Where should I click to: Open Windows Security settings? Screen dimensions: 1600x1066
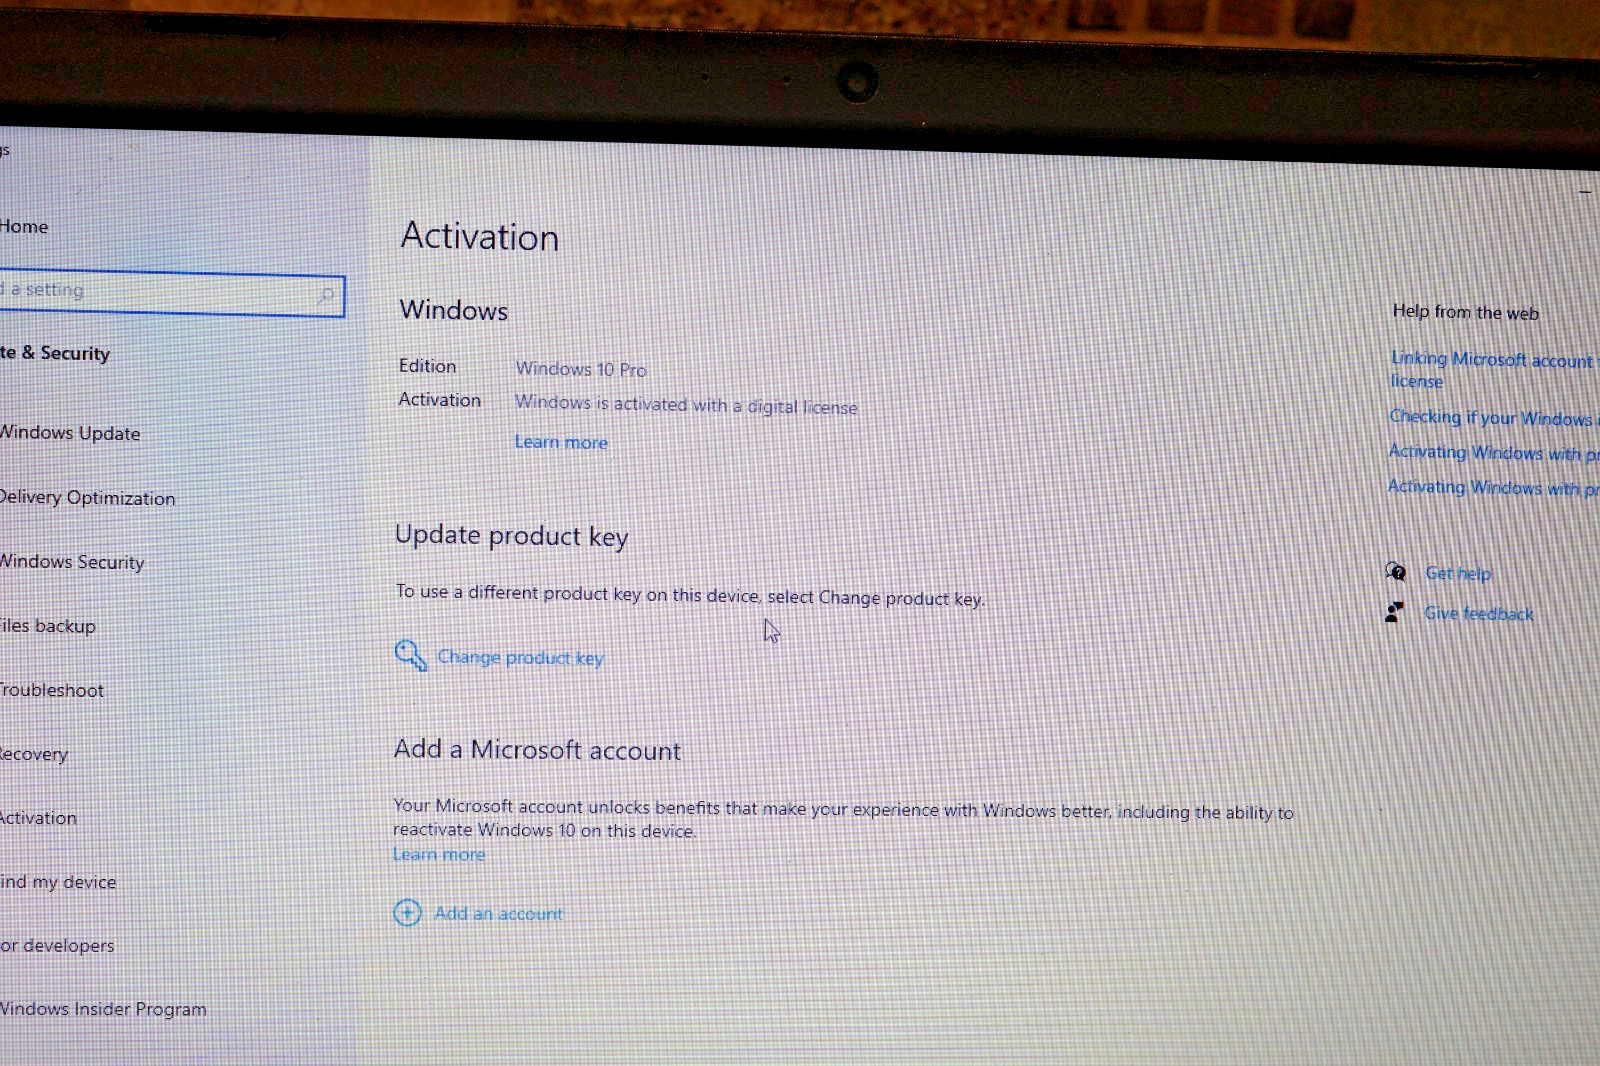[x=72, y=562]
